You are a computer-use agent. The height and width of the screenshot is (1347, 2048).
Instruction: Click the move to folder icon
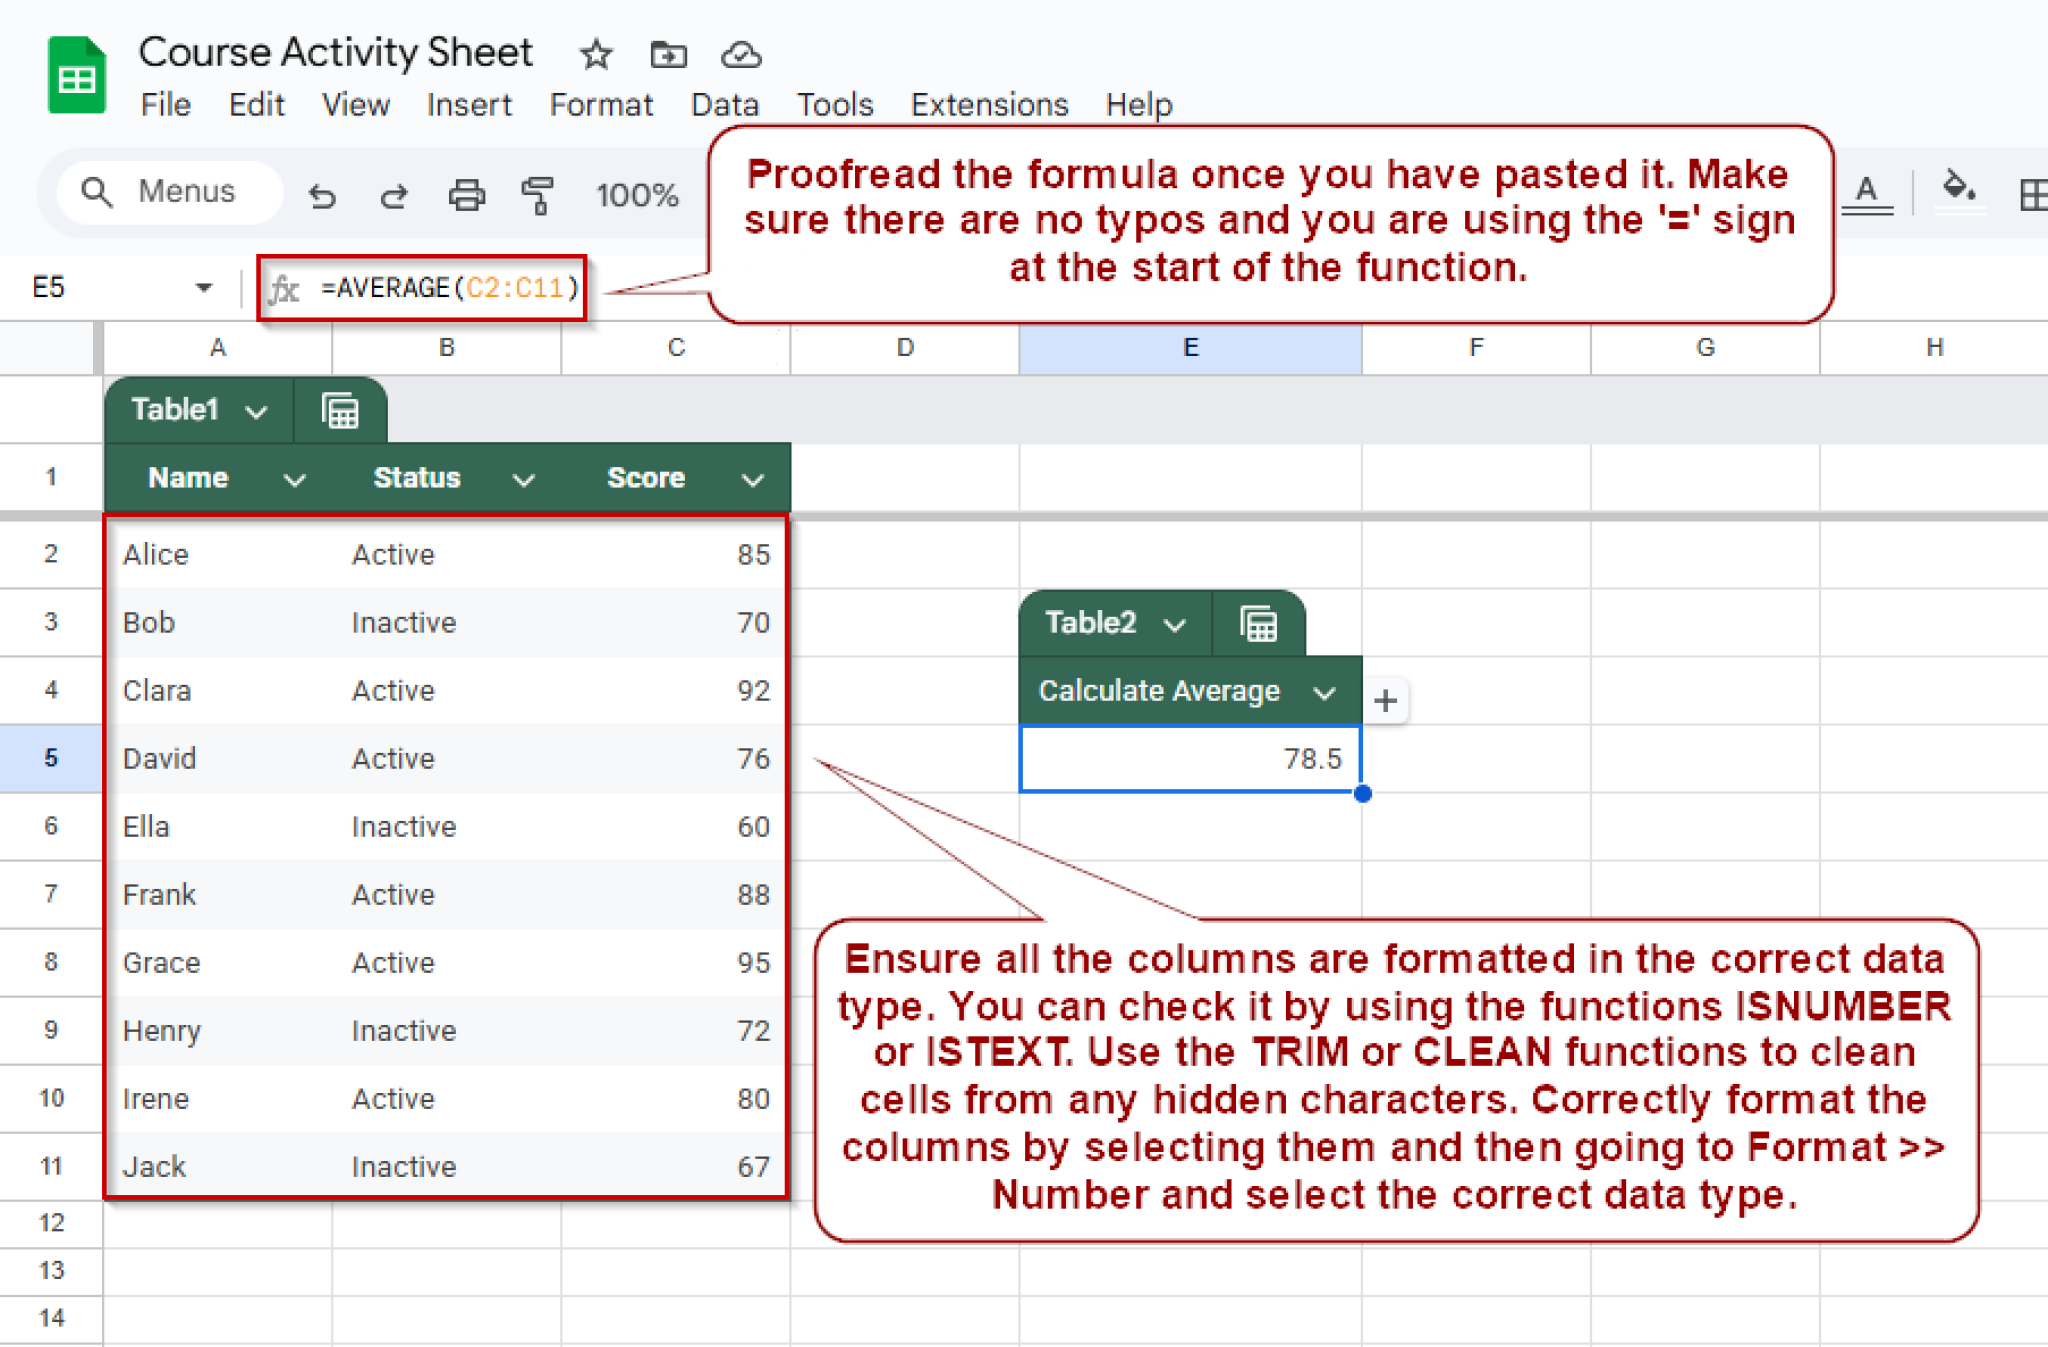coord(668,54)
